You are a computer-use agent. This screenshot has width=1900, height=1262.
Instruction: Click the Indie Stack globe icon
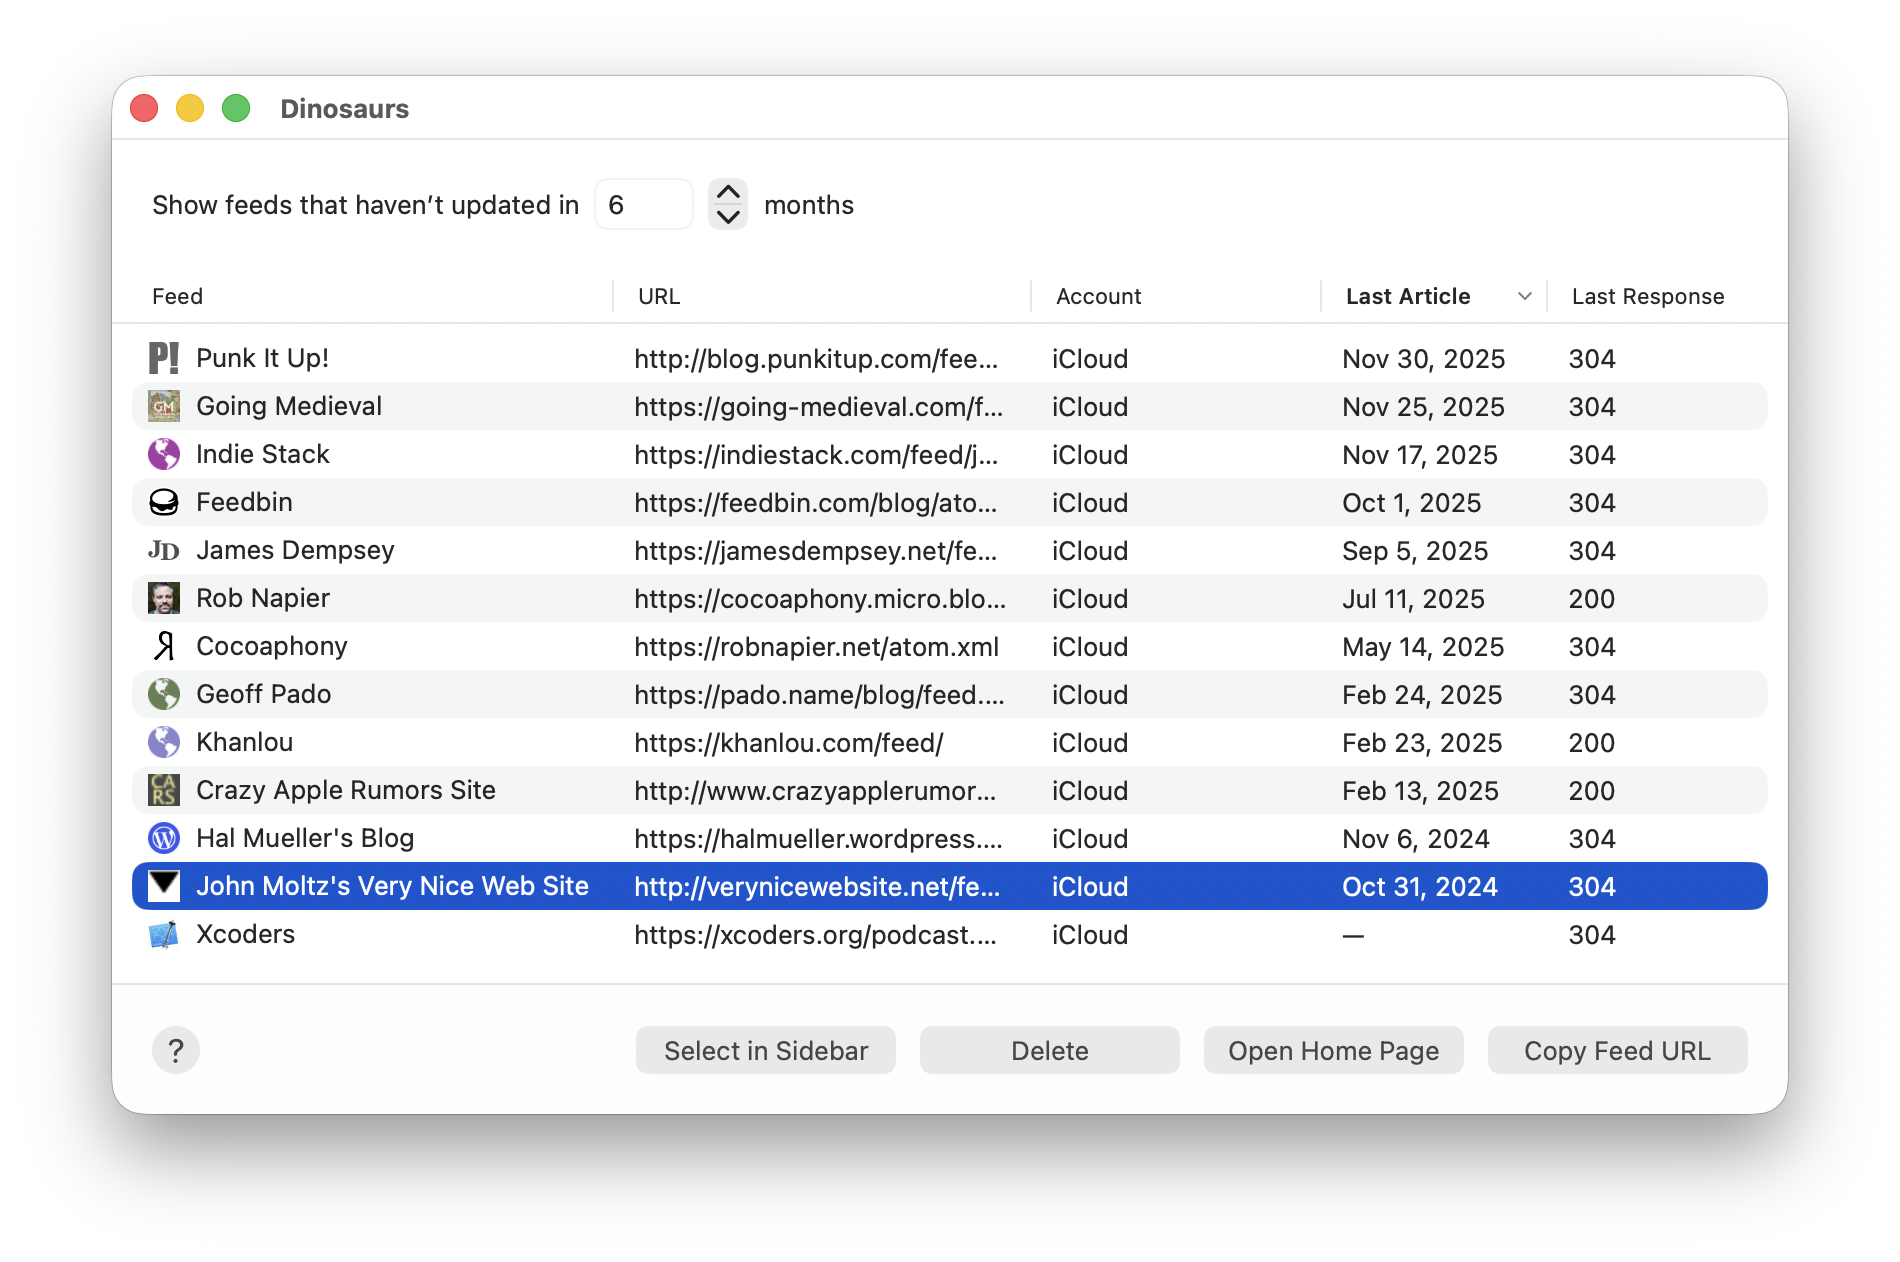coord(164,454)
